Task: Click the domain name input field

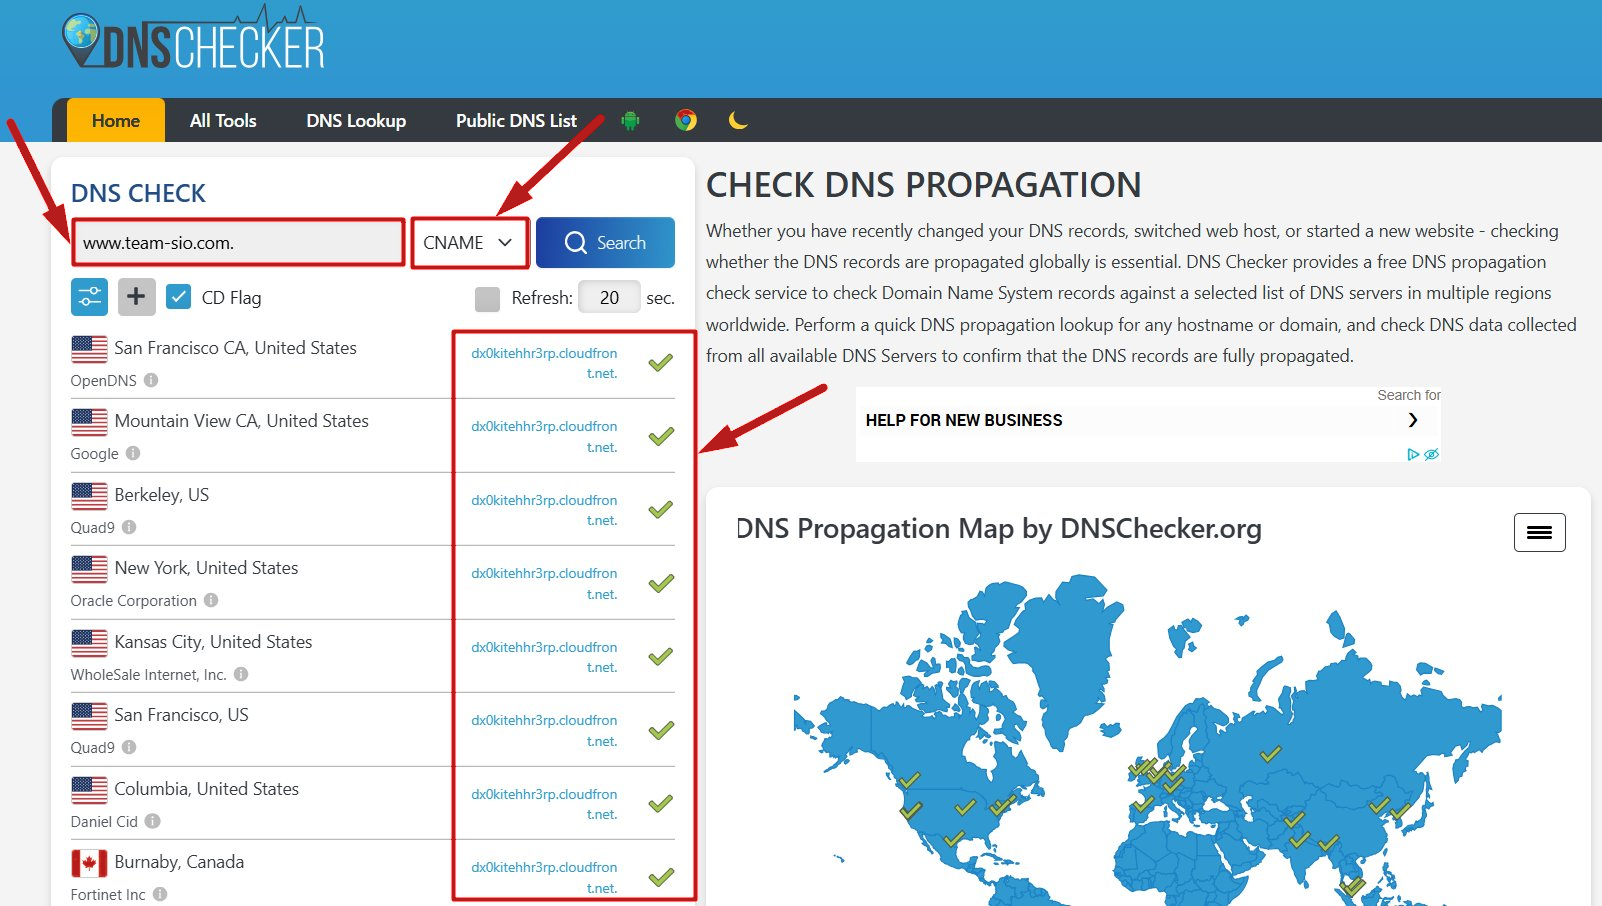Action: [238, 243]
